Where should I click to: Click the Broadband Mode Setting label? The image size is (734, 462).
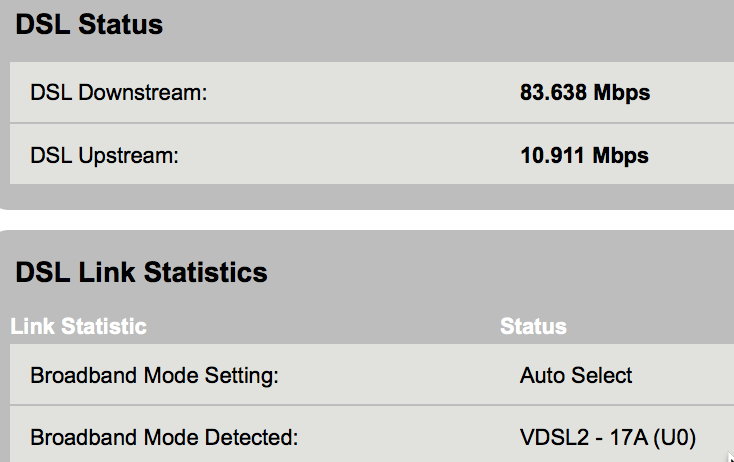(x=154, y=376)
